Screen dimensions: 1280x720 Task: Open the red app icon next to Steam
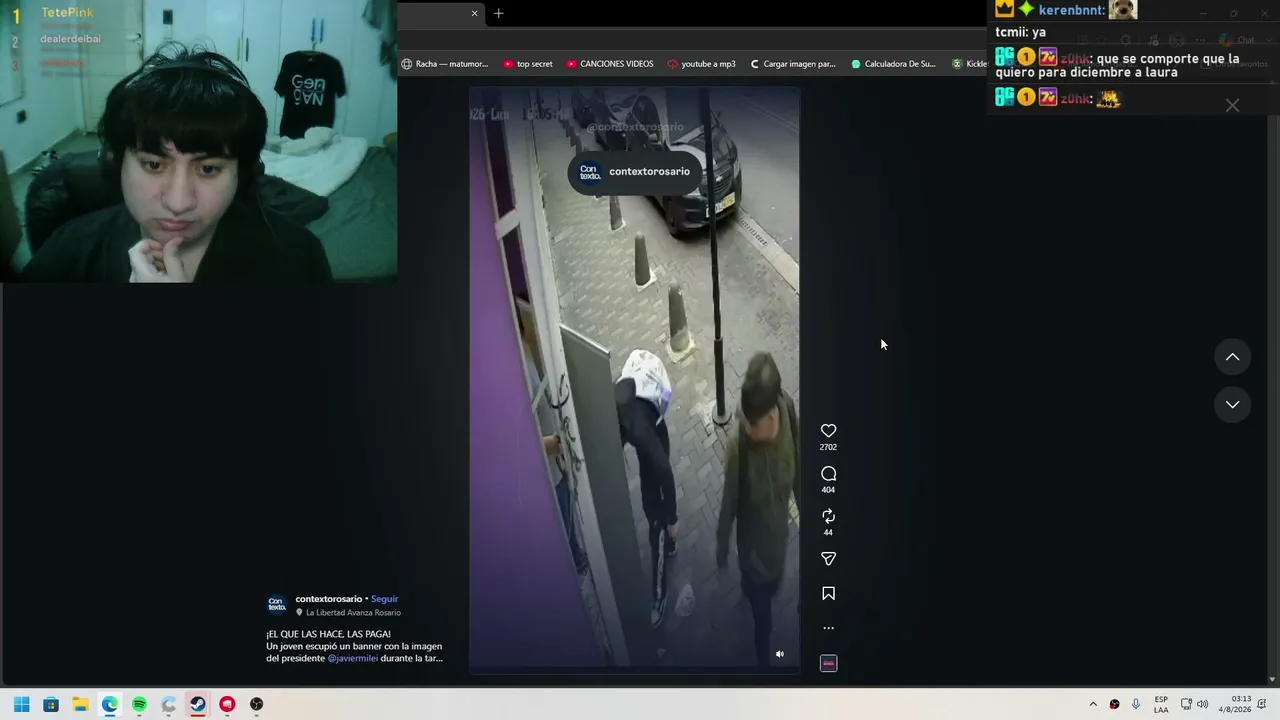click(x=227, y=704)
